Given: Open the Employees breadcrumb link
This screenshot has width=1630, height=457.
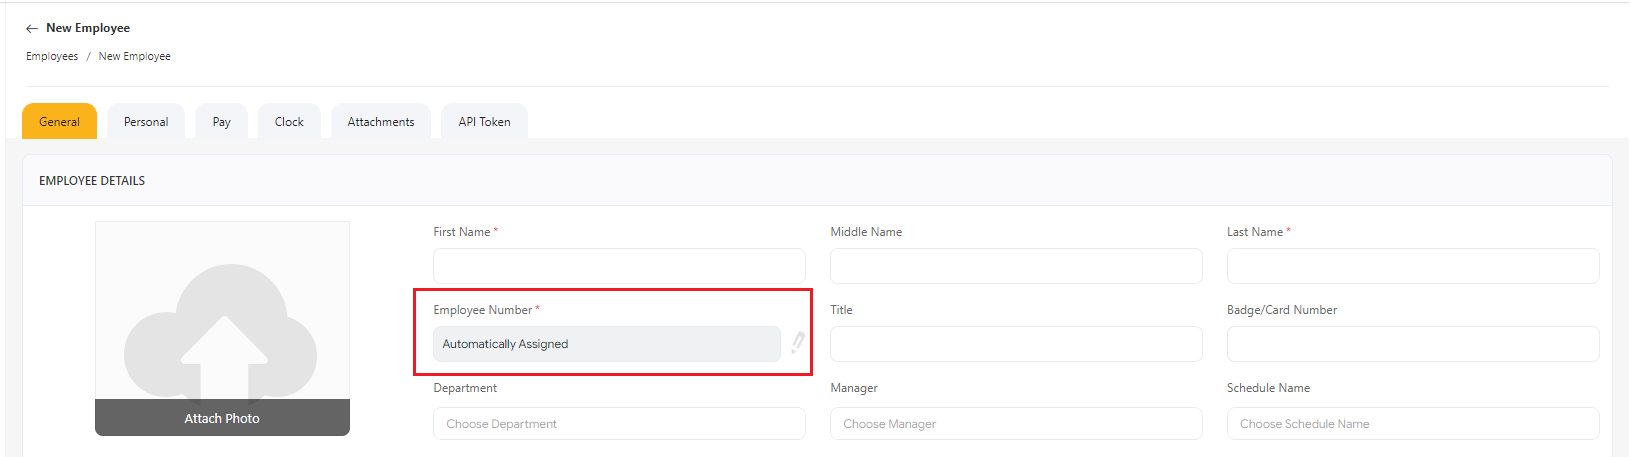Looking at the screenshot, I should point(52,57).
